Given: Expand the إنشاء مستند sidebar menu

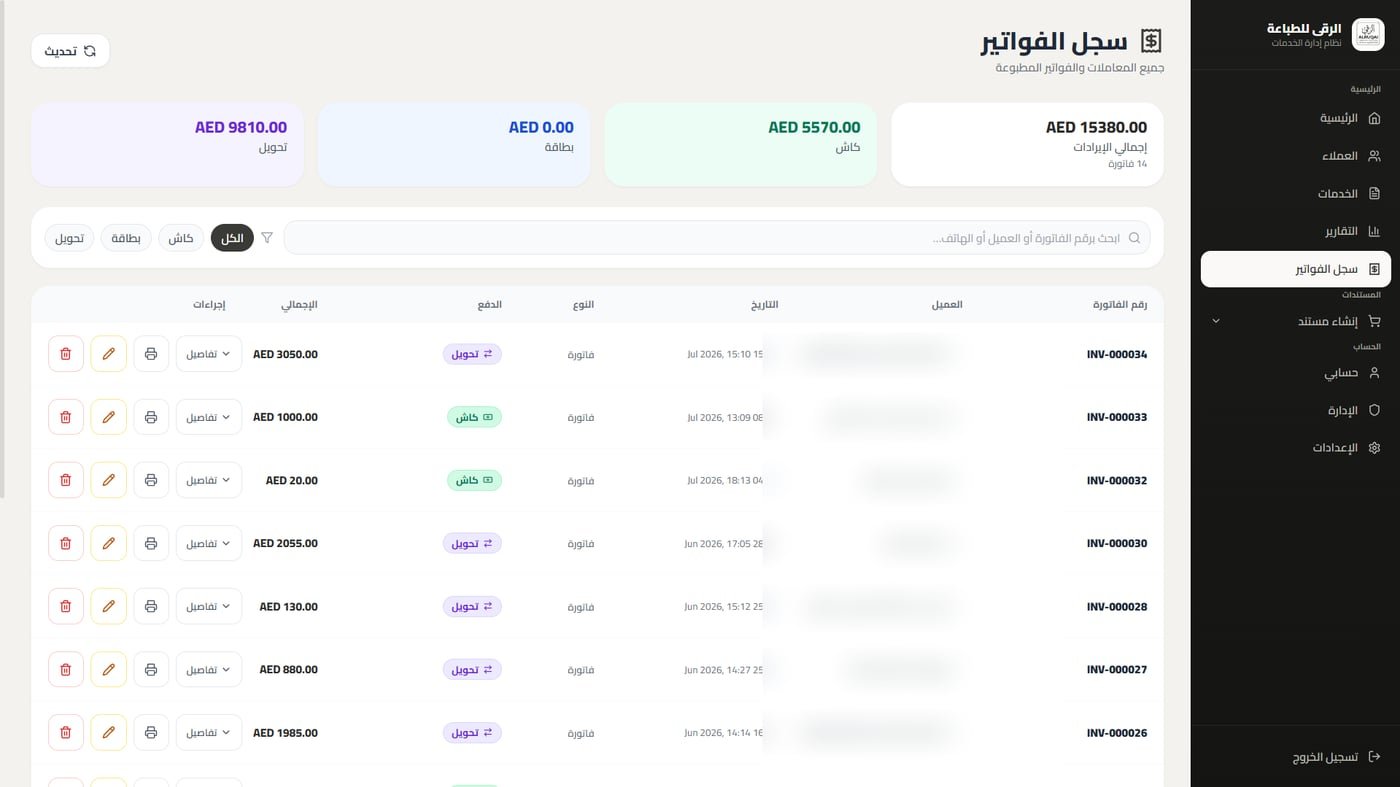Looking at the screenshot, I should point(1295,321).
